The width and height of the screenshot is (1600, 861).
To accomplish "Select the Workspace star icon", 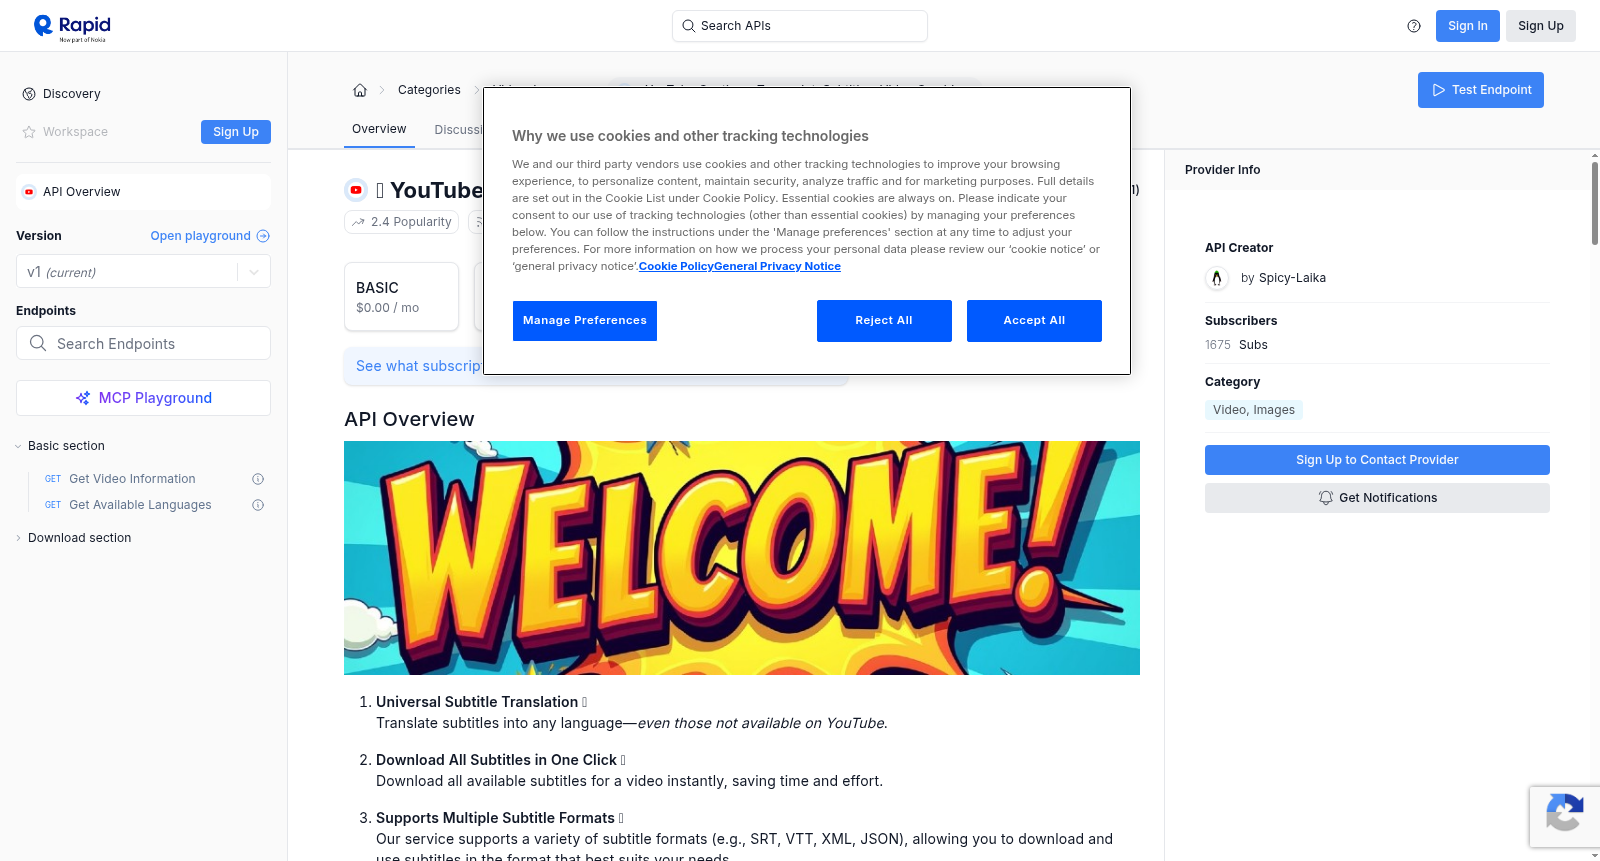I will coord(29,132).
